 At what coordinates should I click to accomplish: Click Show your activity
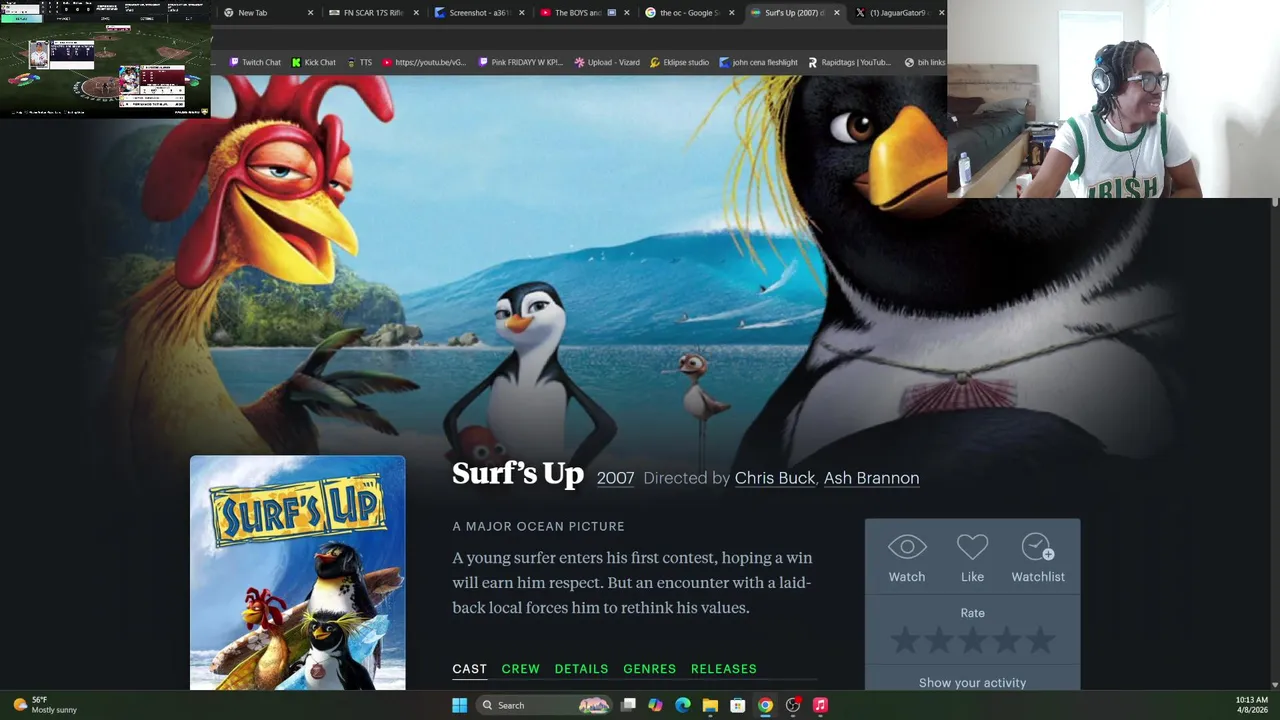[972, 683]
